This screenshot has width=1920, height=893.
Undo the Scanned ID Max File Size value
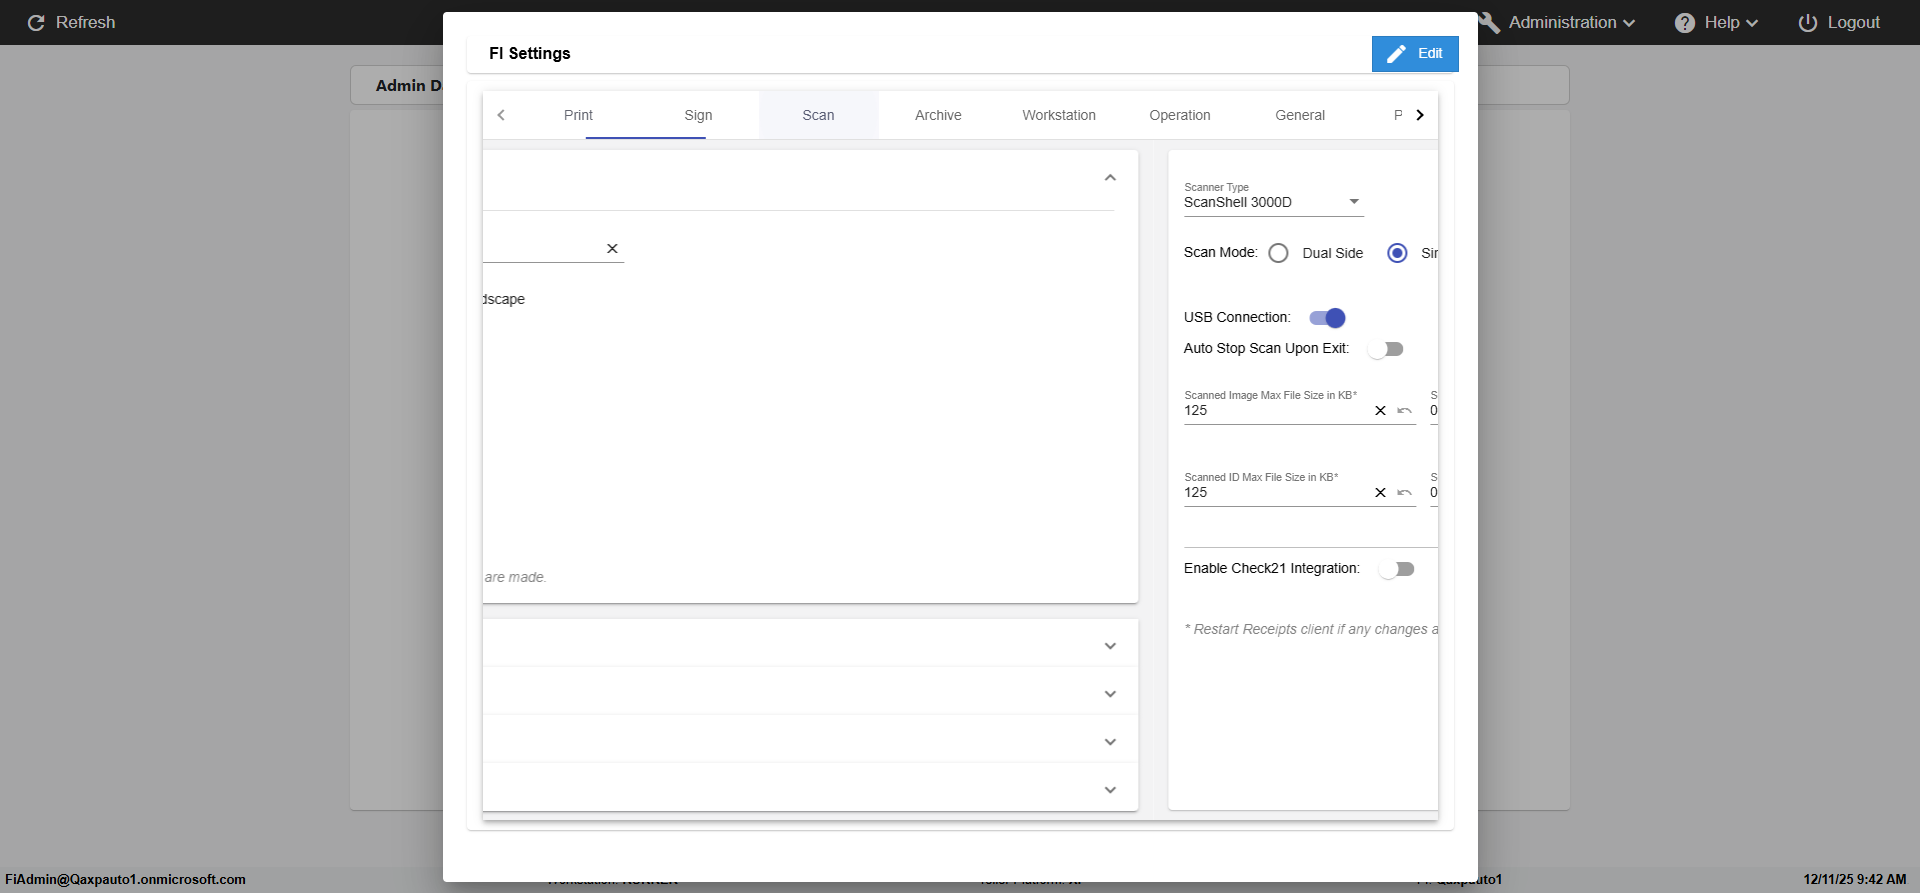[1404, 493]
